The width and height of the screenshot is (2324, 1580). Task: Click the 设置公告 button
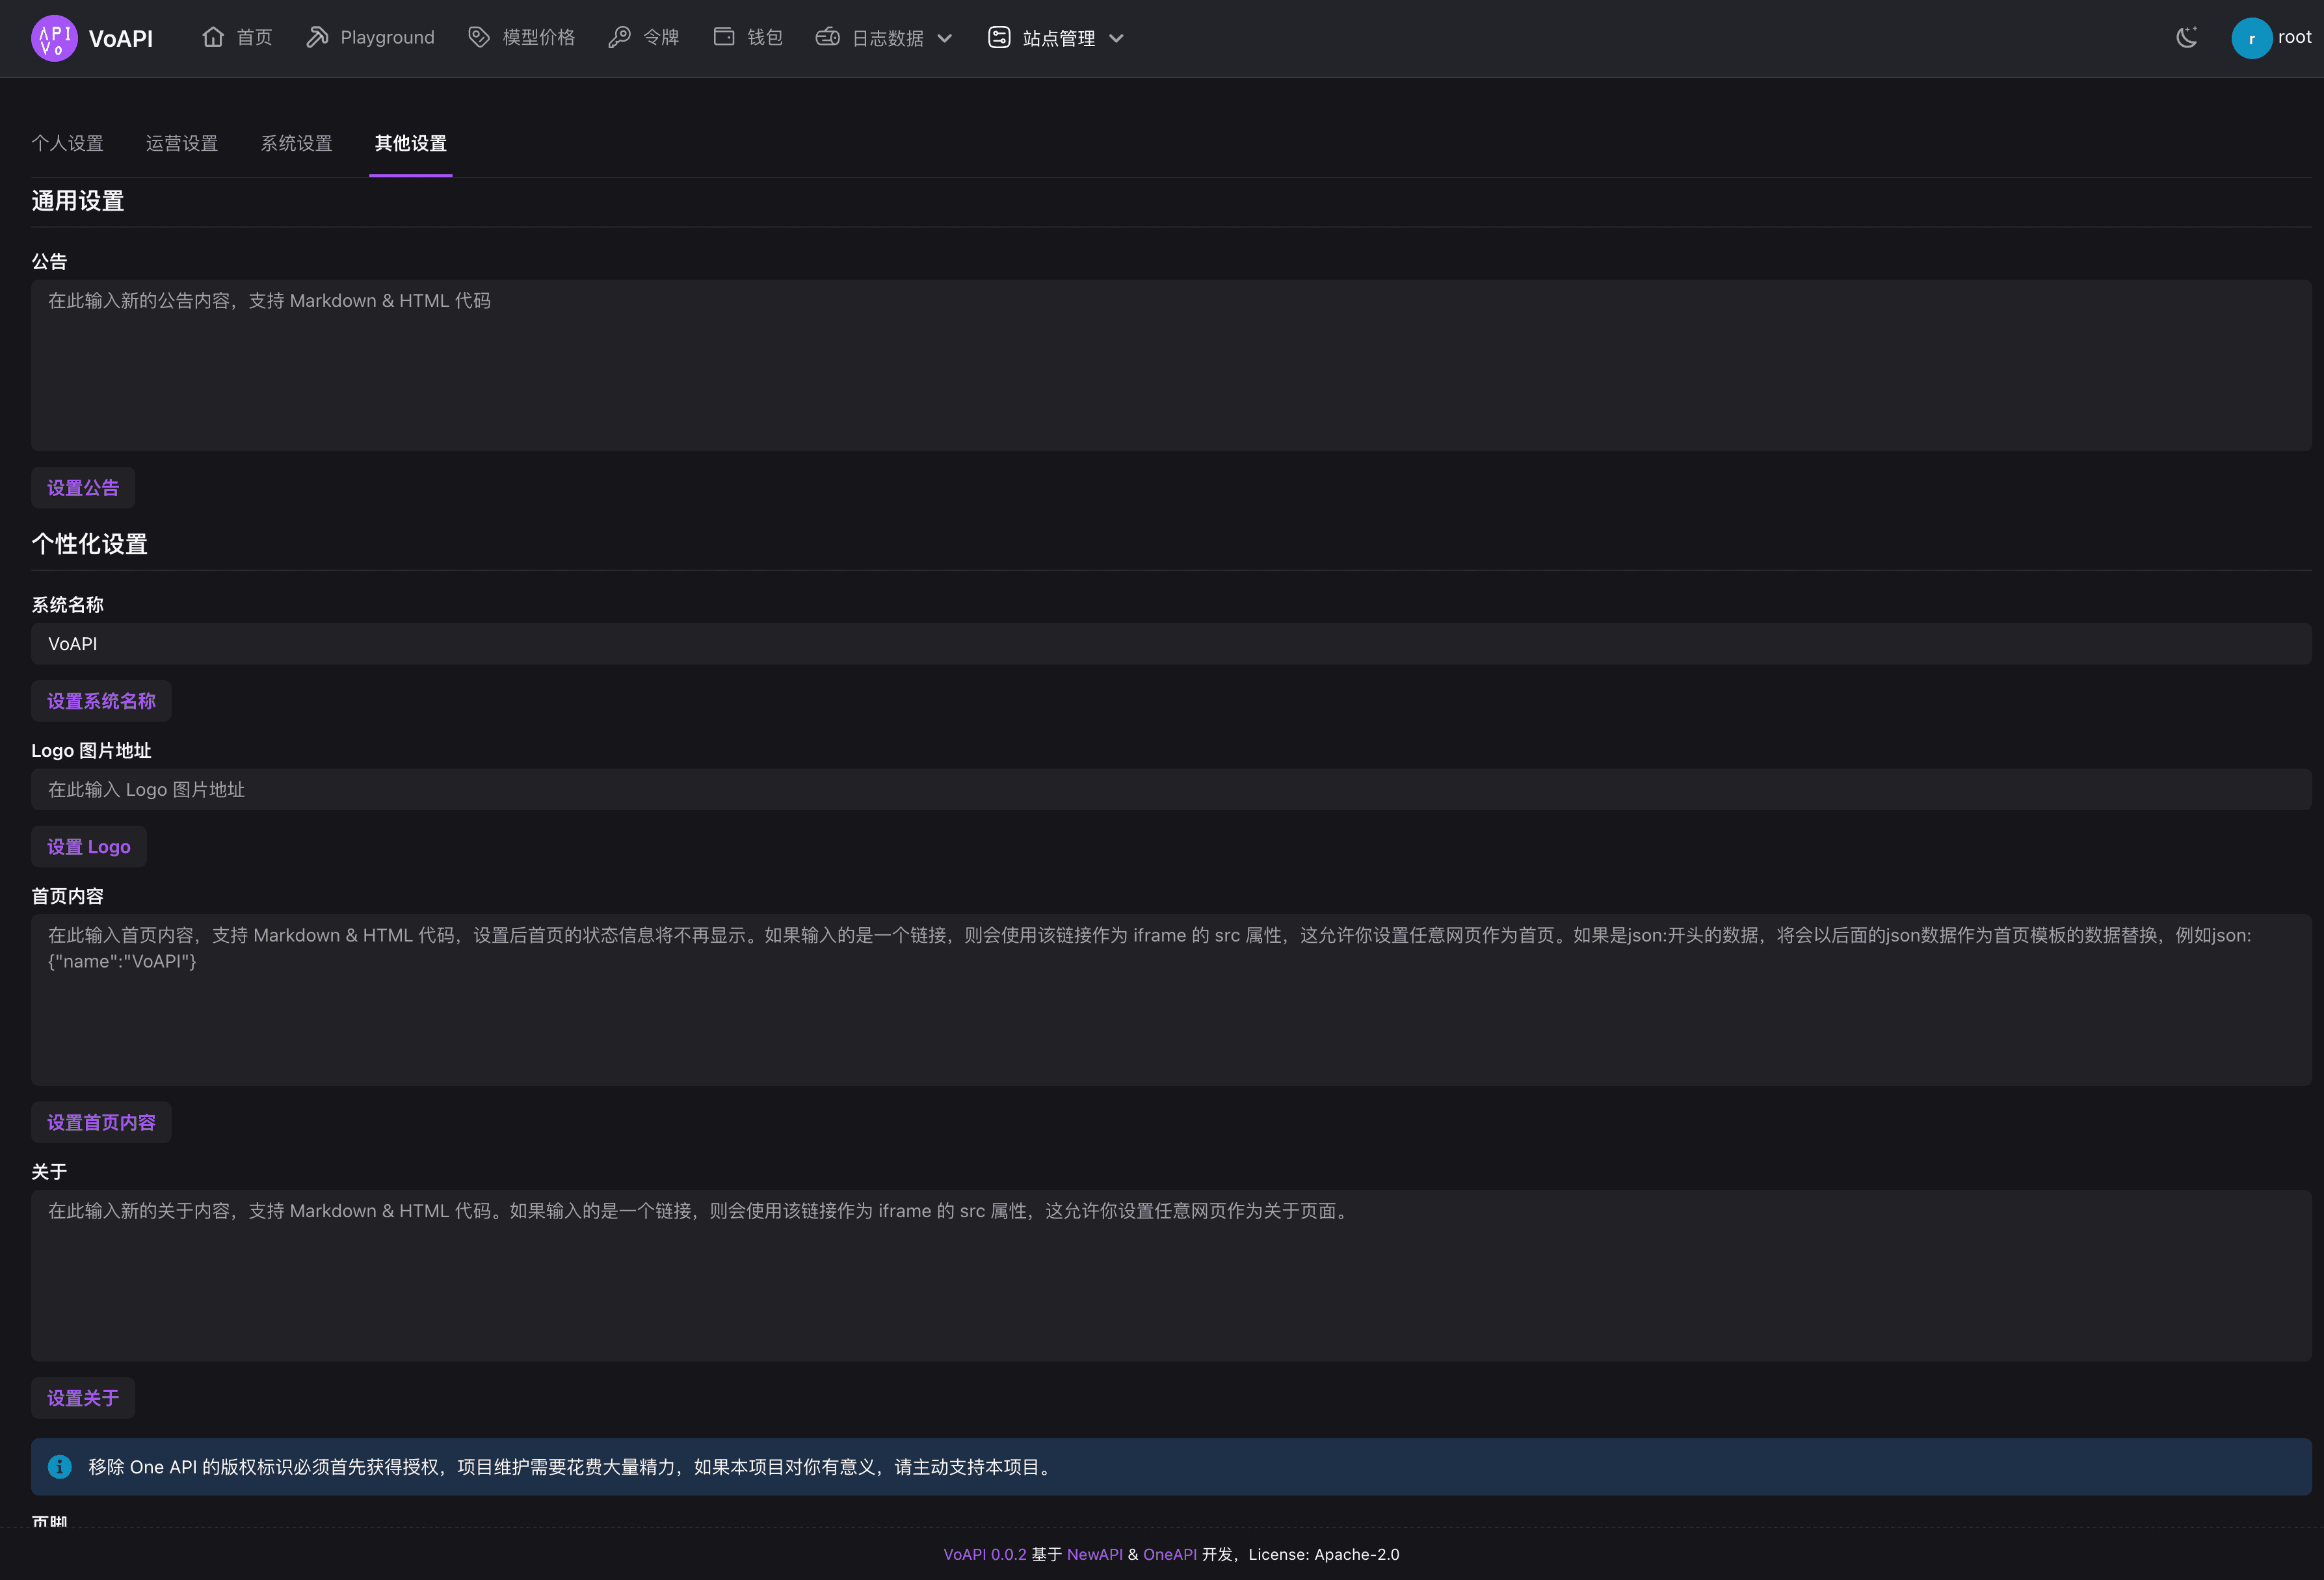[83, 488]
